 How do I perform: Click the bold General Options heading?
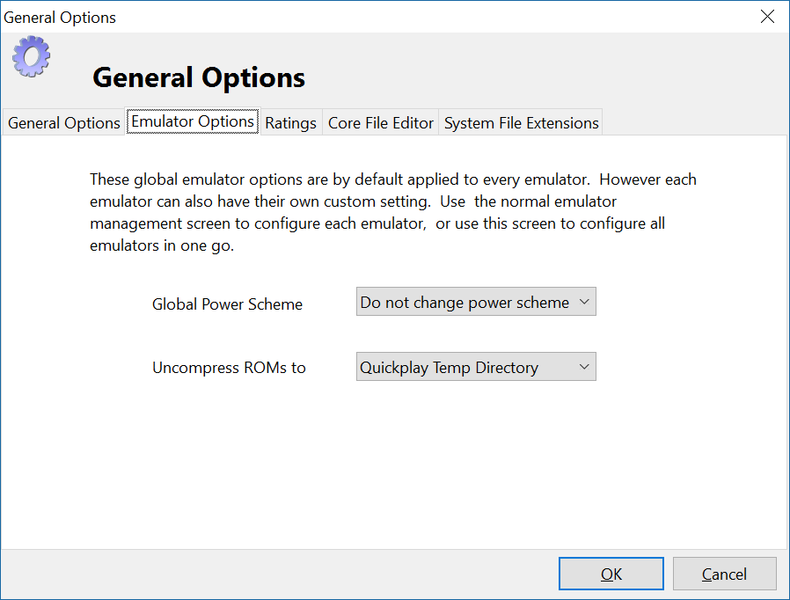[x=199, y=78]
